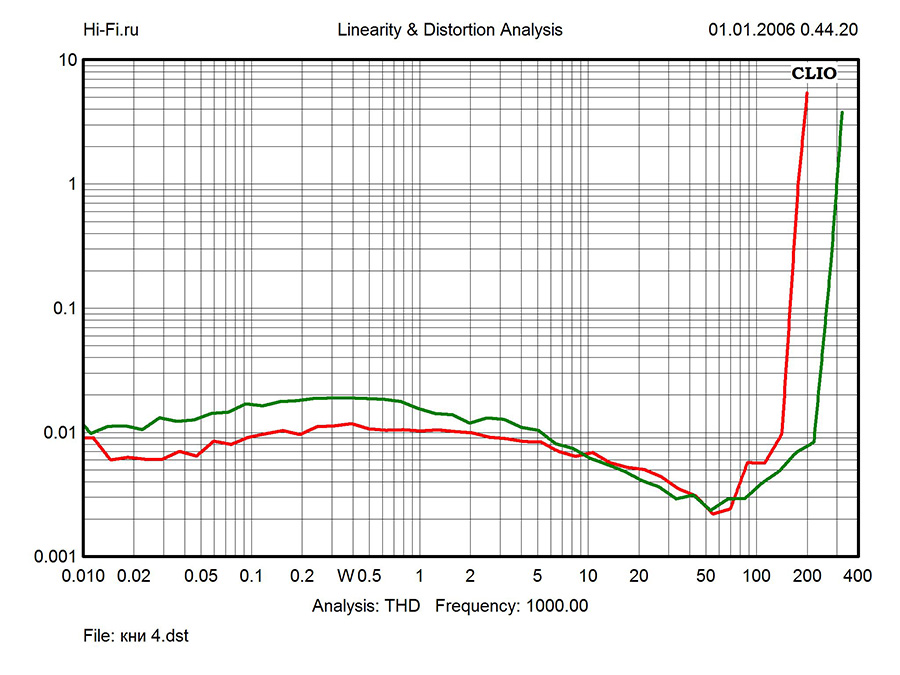900x675 pixels.
Task: Click the 50 label on horizontal axis
Action: [x=706, y=576]
